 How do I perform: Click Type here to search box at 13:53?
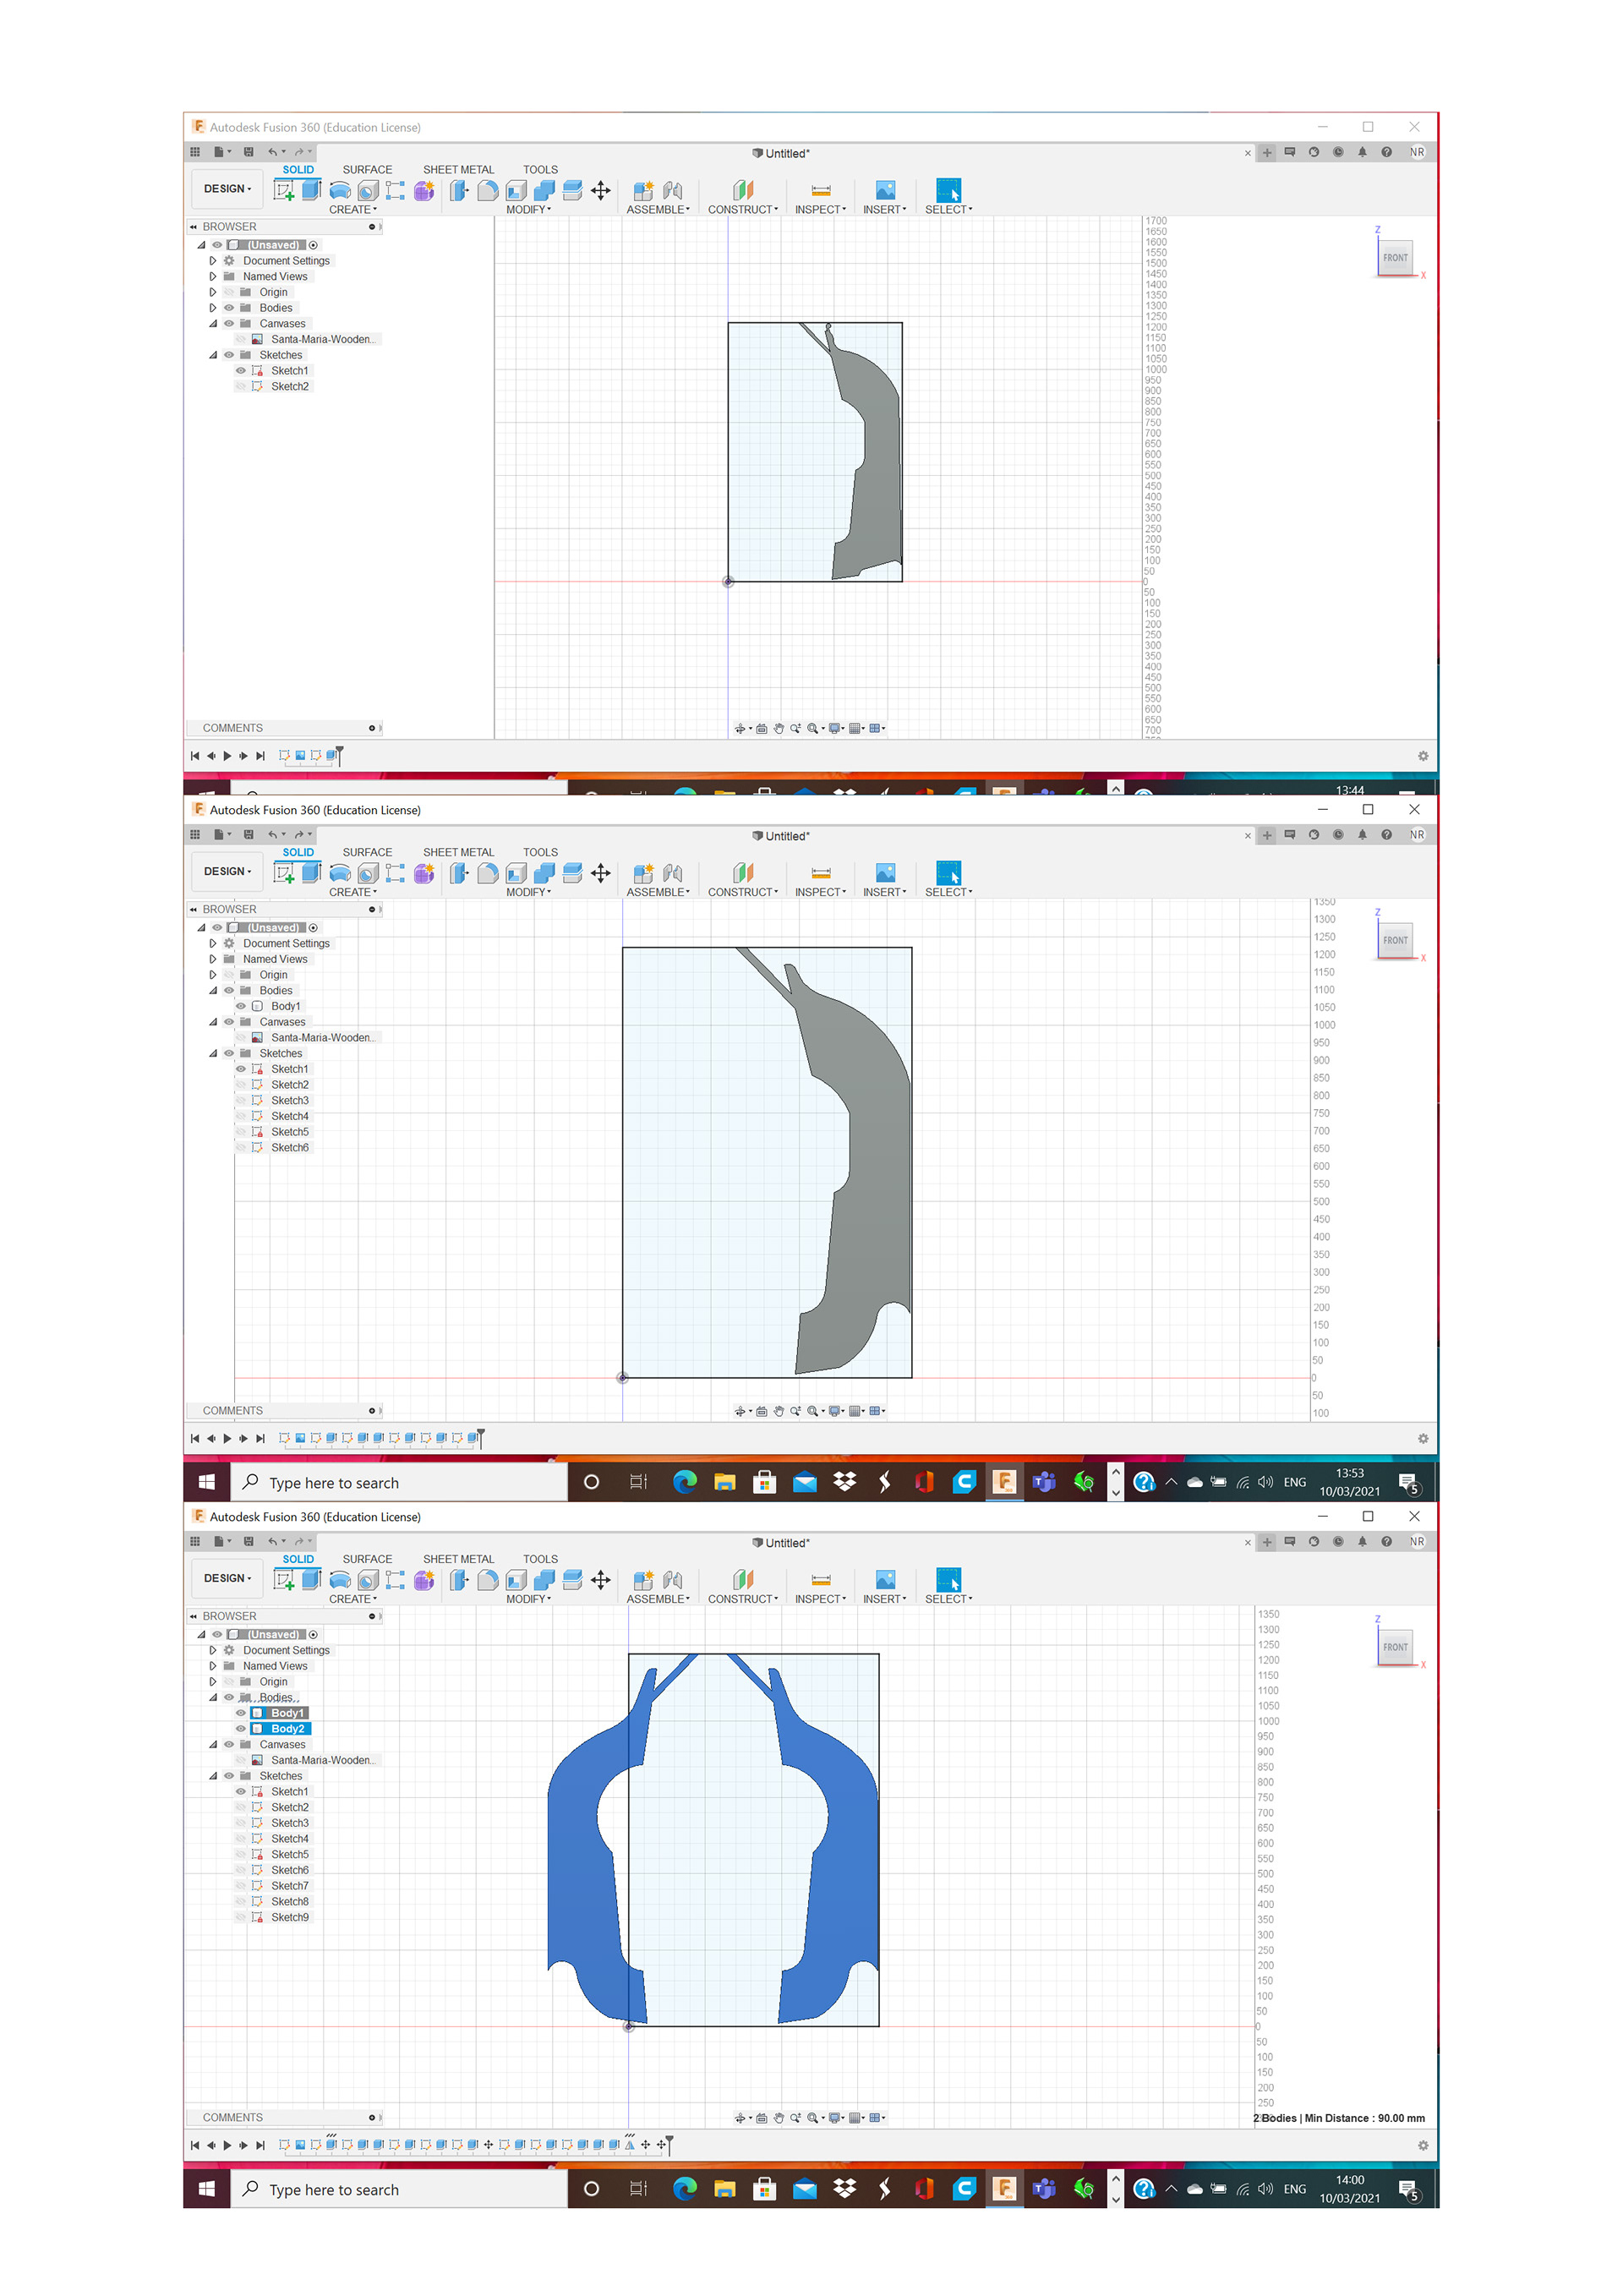399,1483
